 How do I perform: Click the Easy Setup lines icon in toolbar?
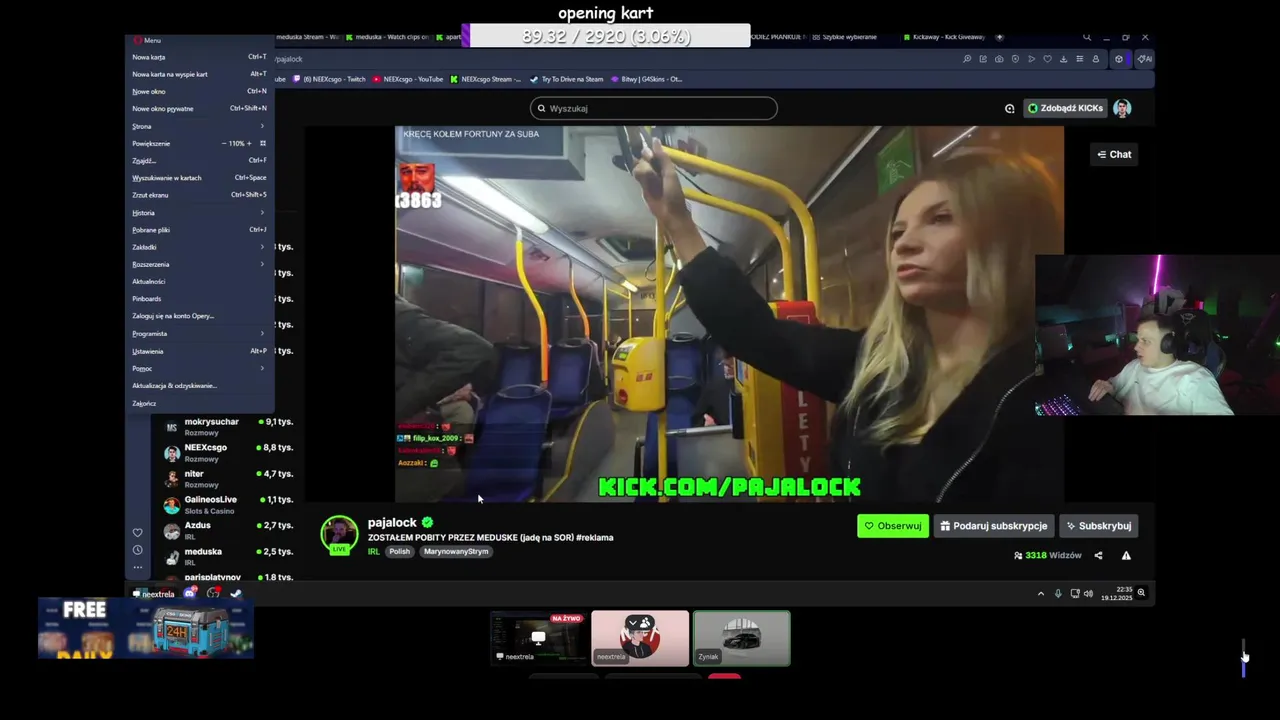click(x=1079, y=59)
